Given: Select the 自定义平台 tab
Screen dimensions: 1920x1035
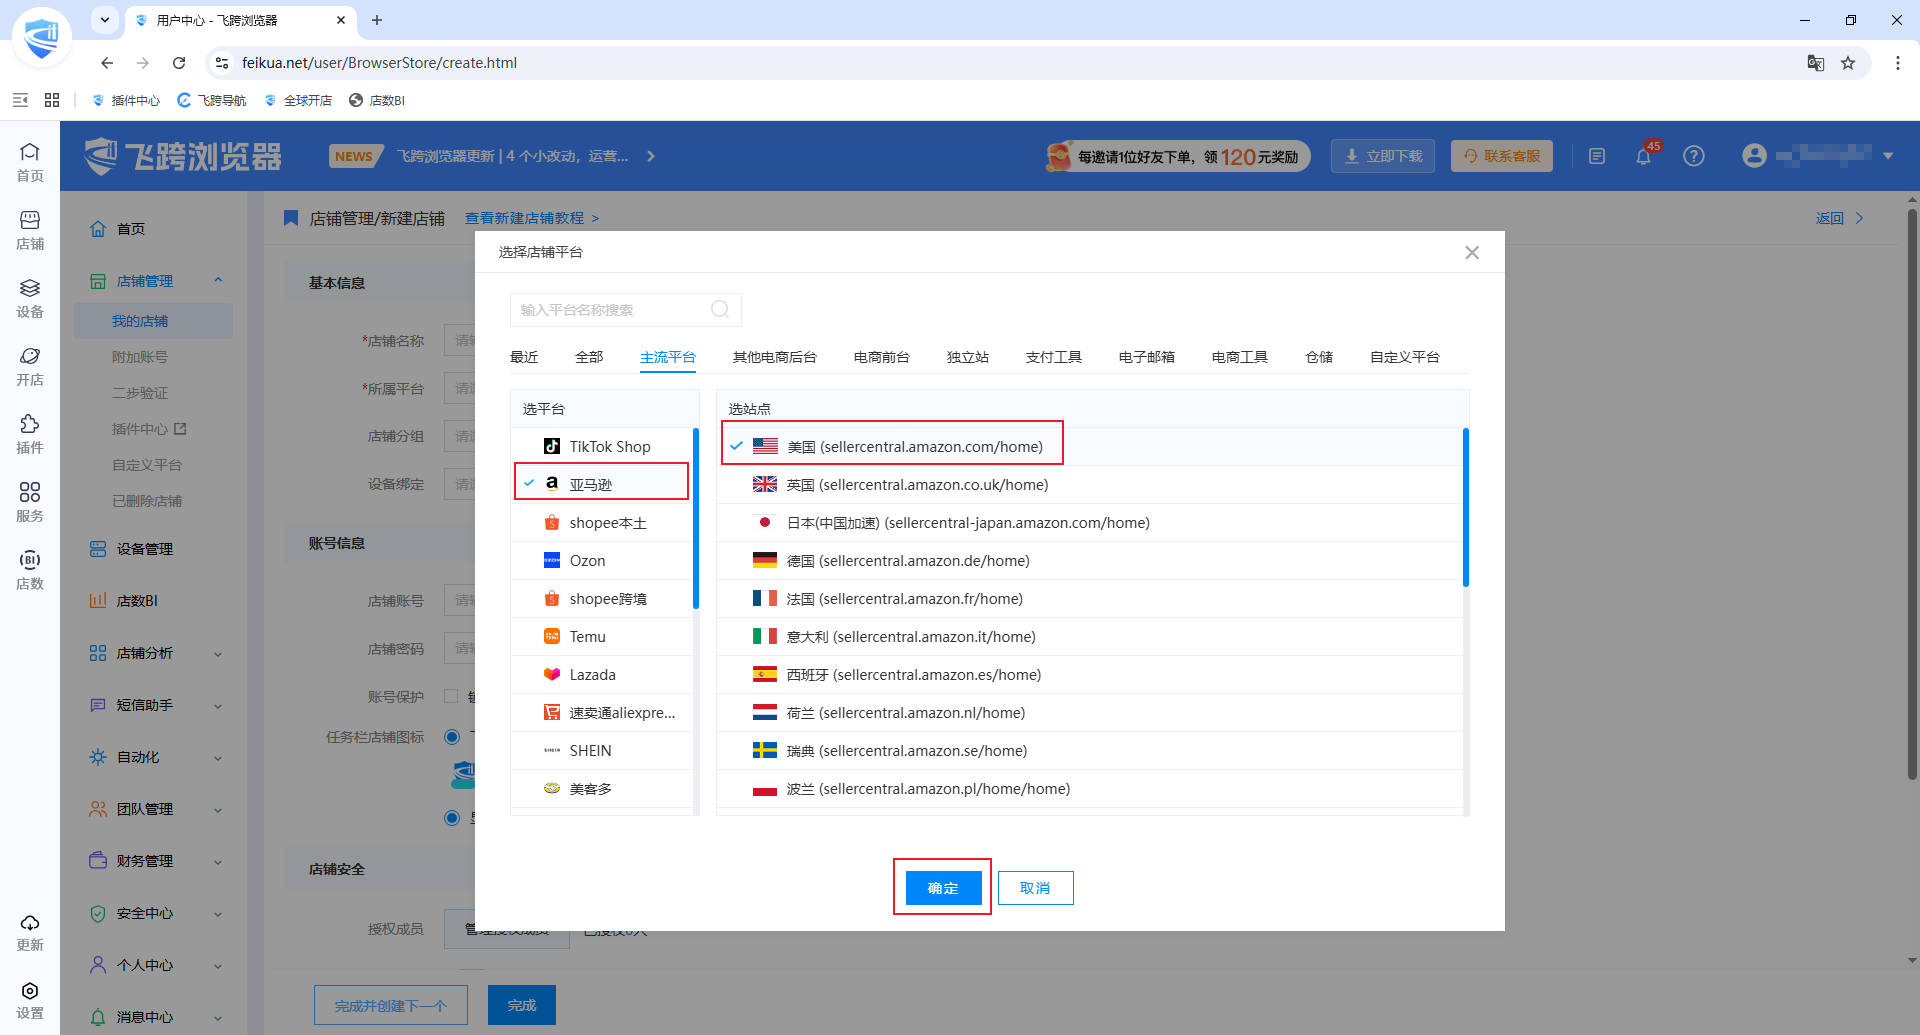Looking at the screenshot, I should (x=1405, y=357).
